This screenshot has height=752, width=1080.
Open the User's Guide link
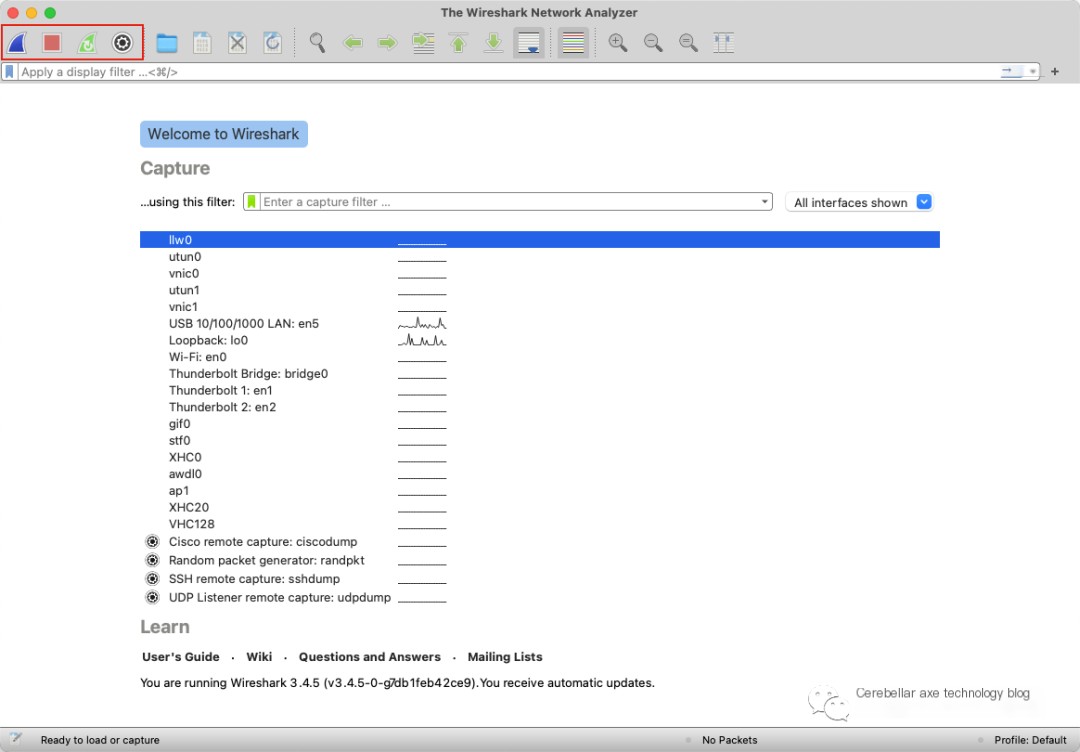(180, 657)
